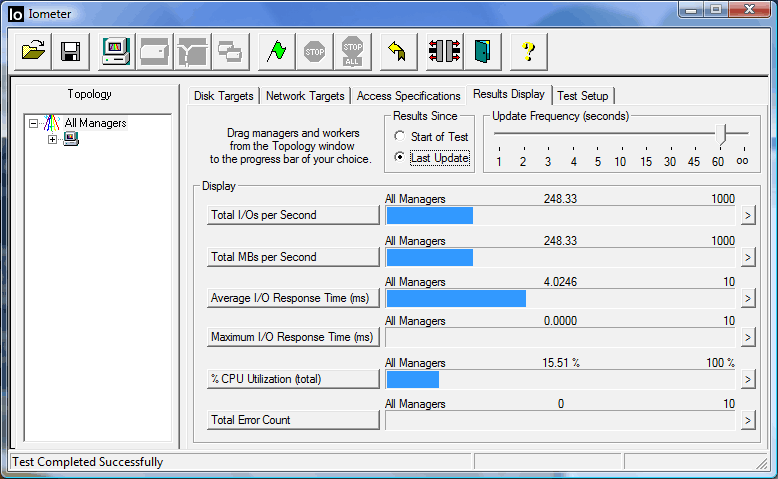The width and height of the screenshot is (778, 479).
Task: Open details arrow for Maximum I/O Response Time
Action: pos(748,338)
